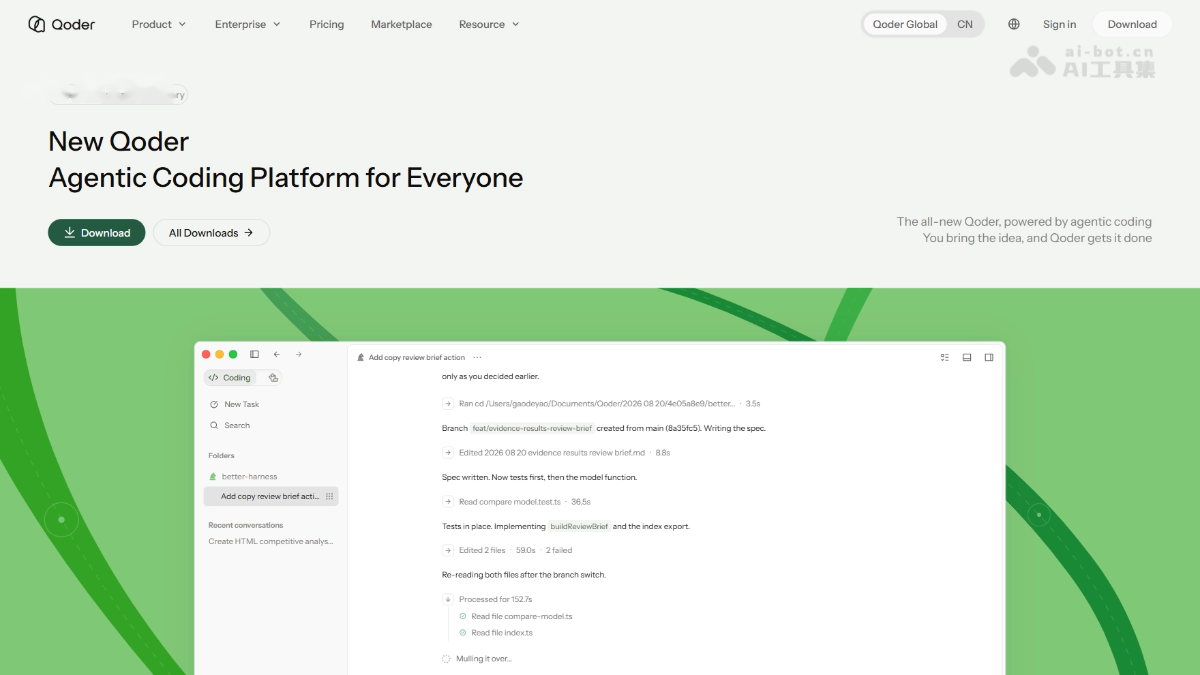Click the chess-knight icon before conversation title
Screen dimensions: 1200x675
[x=361, y=357]
